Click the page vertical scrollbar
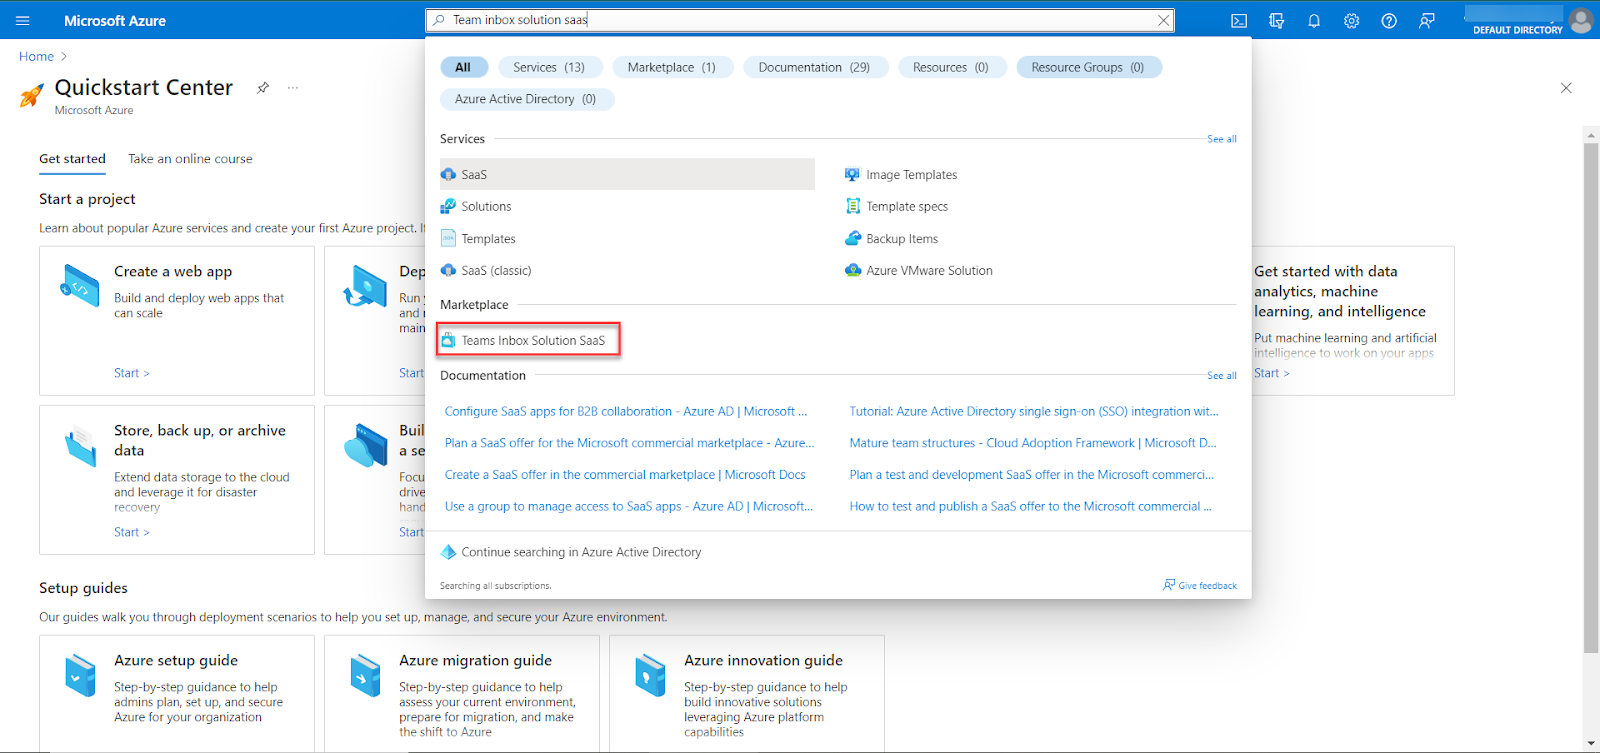The width and height of the screenshot is (1600, 753). point(1591,398)
